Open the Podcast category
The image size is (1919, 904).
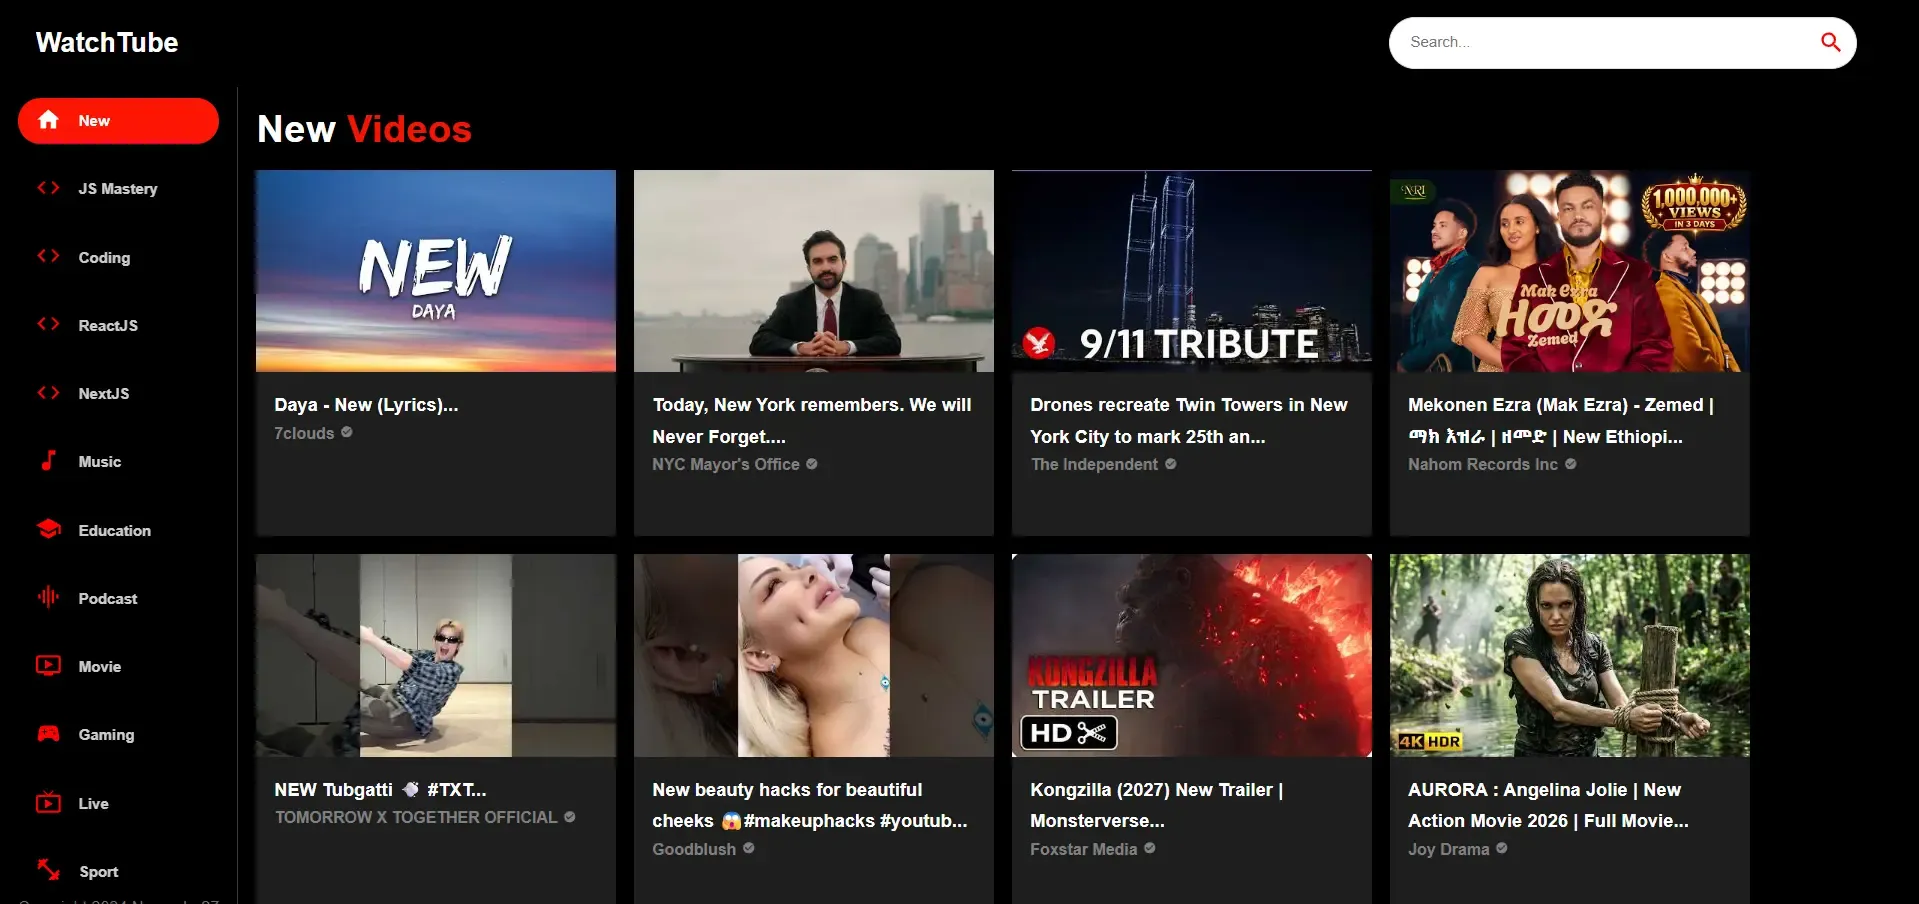pos(108,599)
